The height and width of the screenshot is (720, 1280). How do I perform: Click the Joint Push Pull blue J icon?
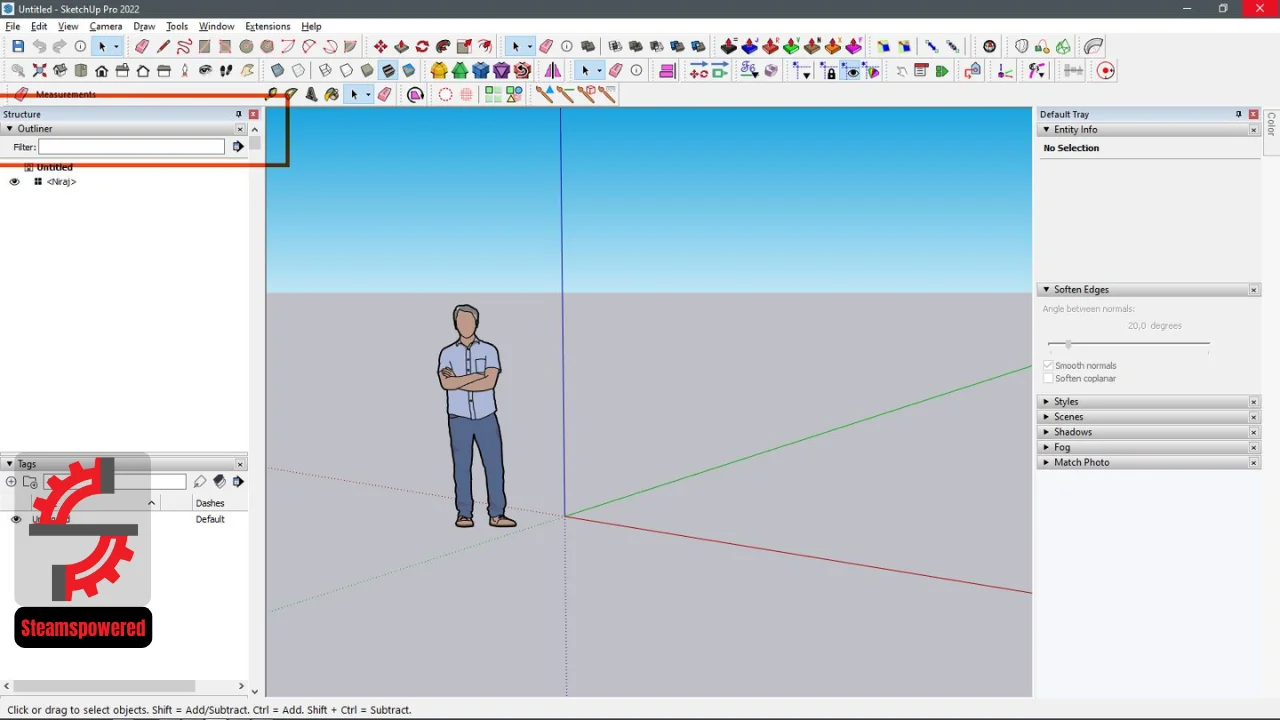click(x=750, y=46)
